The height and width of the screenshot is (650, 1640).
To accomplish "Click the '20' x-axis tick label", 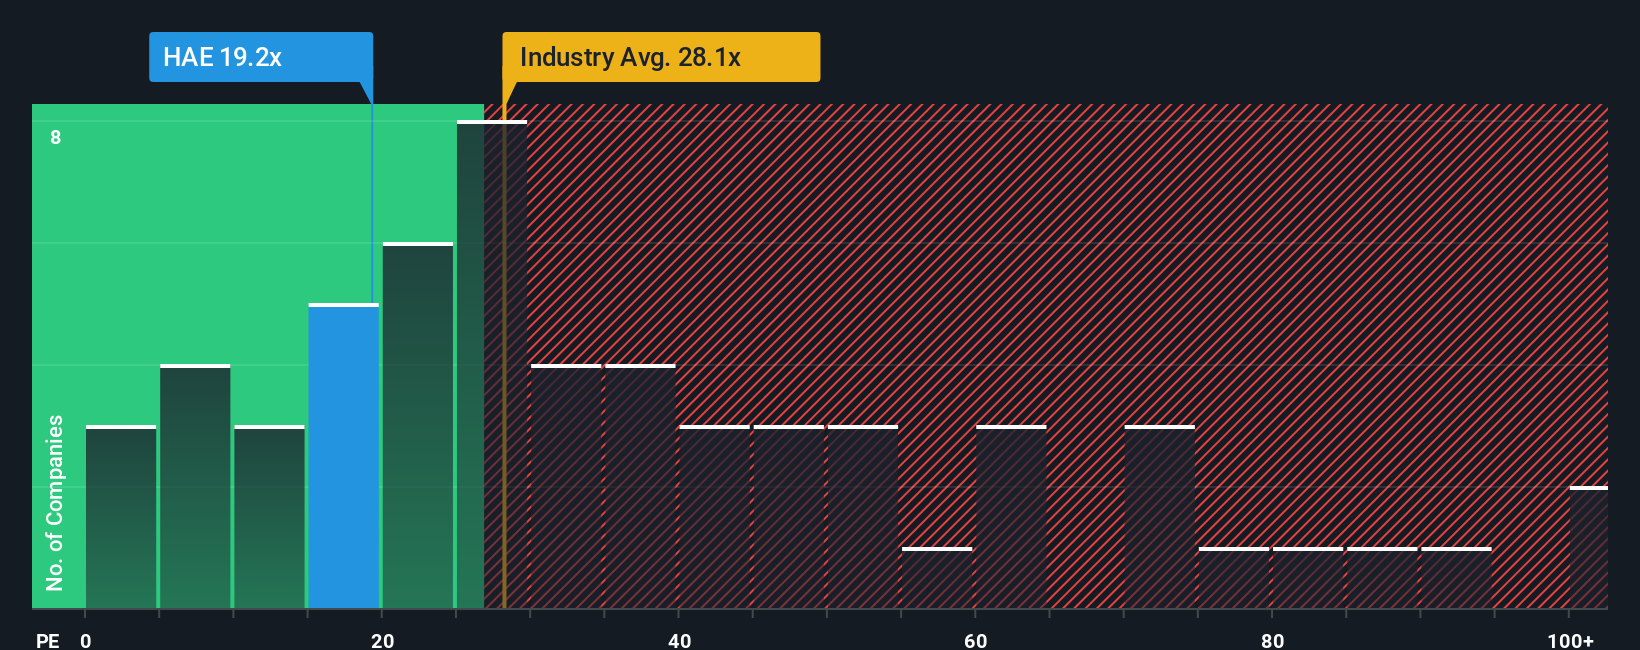I will click(x=383, y=640).
